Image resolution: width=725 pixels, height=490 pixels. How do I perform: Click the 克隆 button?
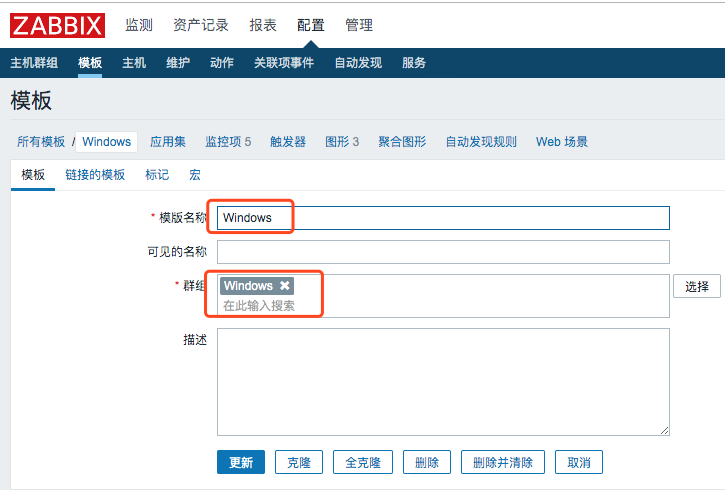[x=299, y=462]
